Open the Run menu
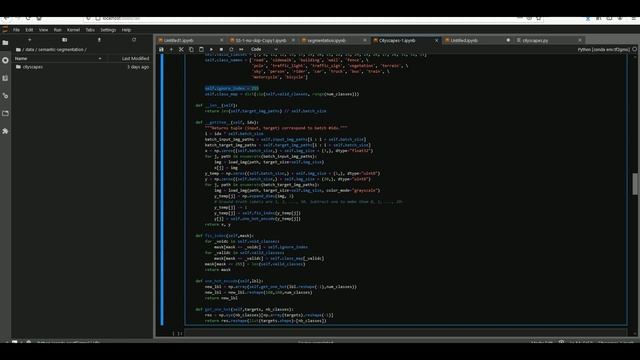640x360 pixels. [58, 30]
